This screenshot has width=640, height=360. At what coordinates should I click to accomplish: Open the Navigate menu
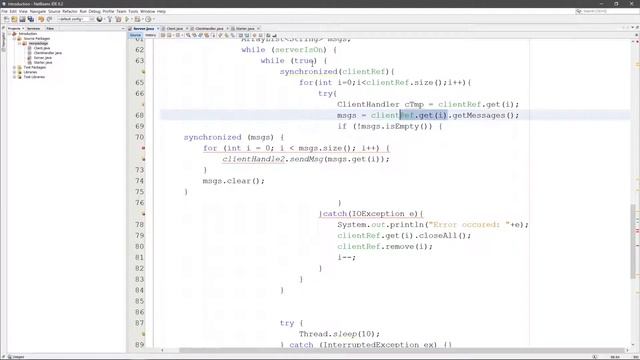point(38,11)
